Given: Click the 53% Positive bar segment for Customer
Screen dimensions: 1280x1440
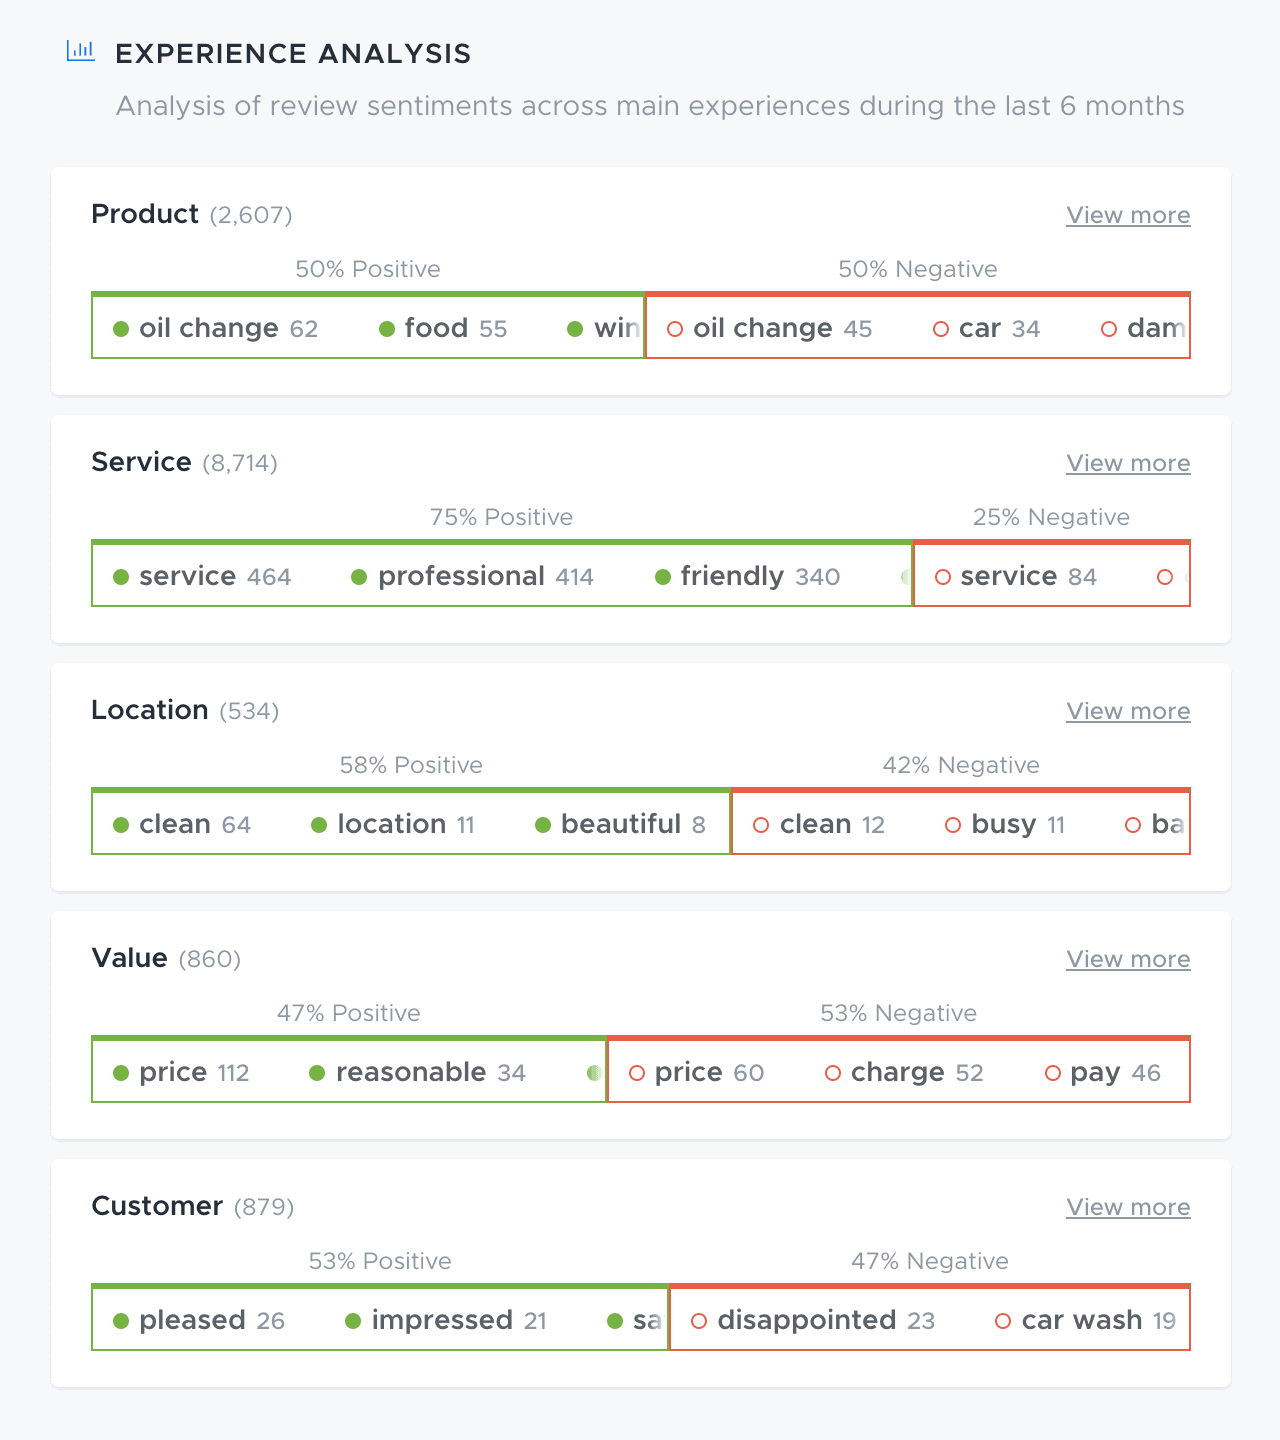Looking at the screenshot, I should pos(380,1318).
